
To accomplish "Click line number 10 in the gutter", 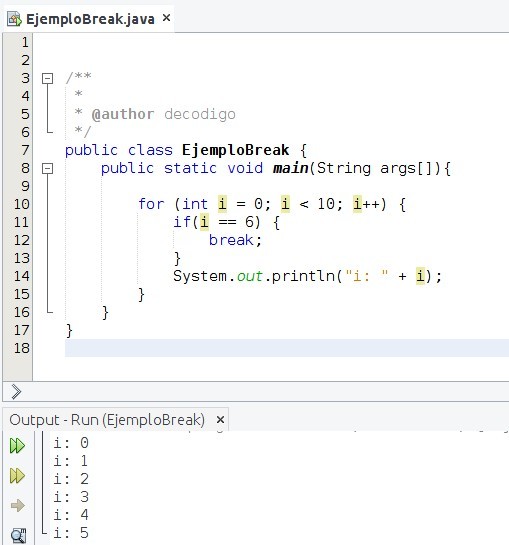I will click(22, 204).
